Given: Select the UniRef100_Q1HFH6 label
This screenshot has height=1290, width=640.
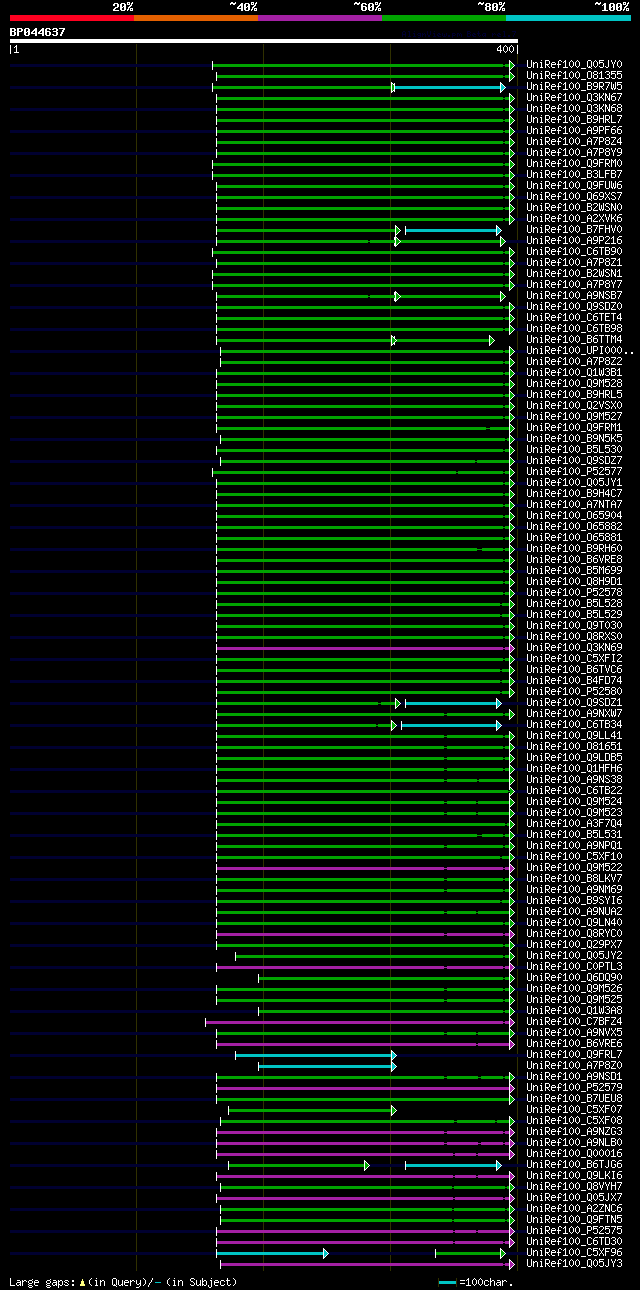Looking at the screenshot, I should coord(574,768).
